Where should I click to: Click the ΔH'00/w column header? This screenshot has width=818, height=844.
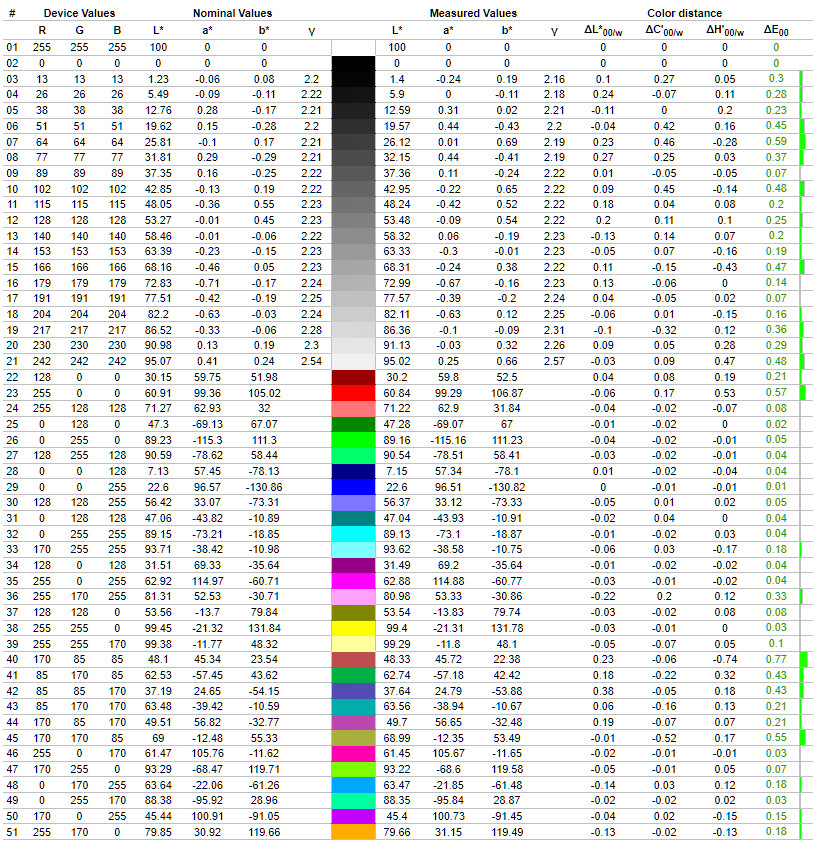pos(725,31)
